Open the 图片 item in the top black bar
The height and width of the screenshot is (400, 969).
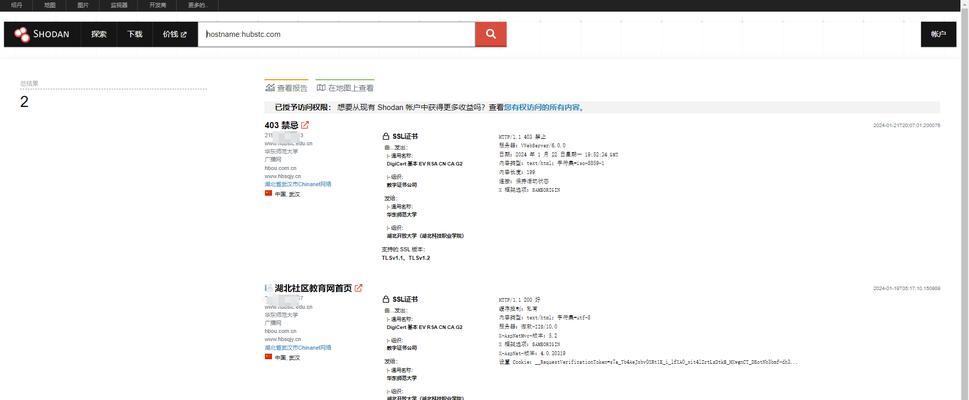point(83,5)
